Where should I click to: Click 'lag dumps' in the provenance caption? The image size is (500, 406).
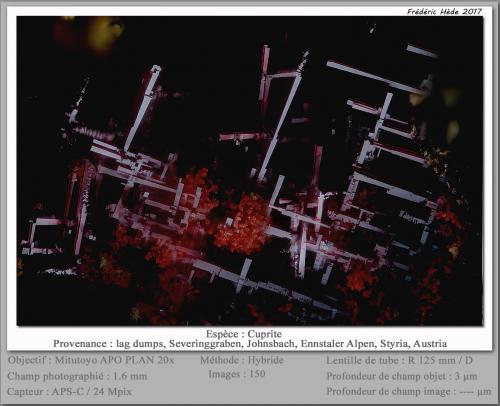click(x=141, y=344)
